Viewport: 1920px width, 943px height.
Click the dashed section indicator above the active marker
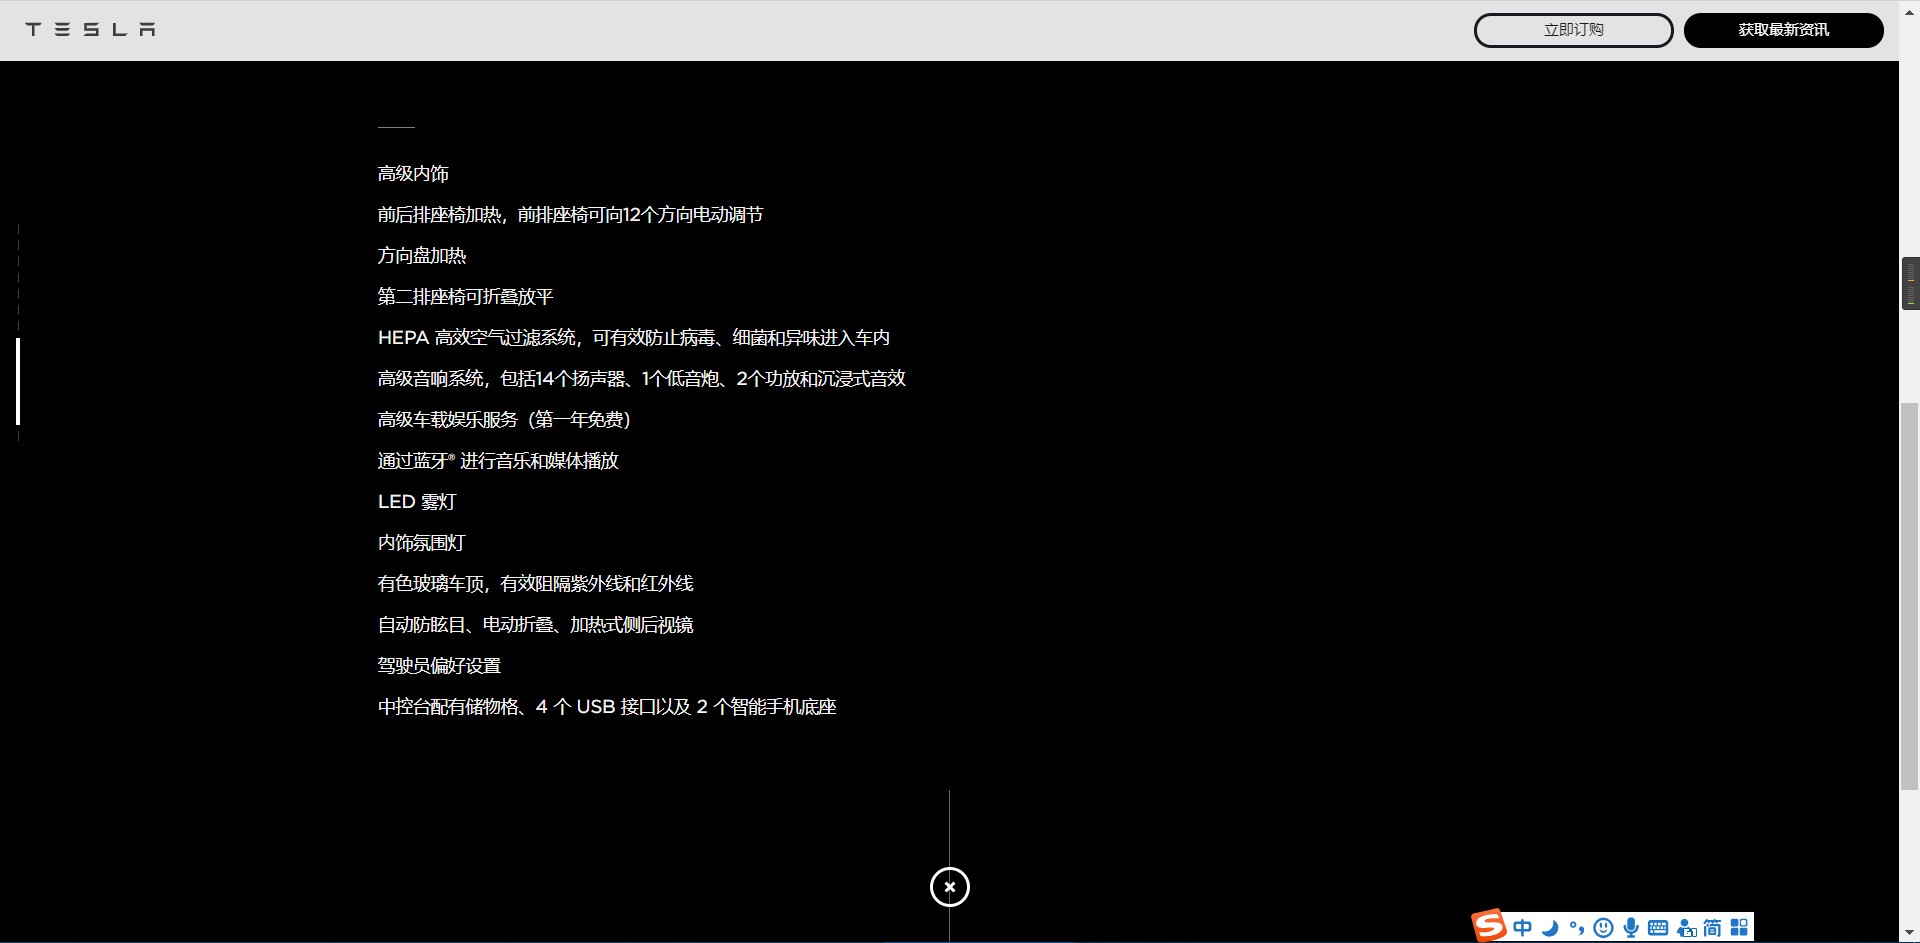18,280
